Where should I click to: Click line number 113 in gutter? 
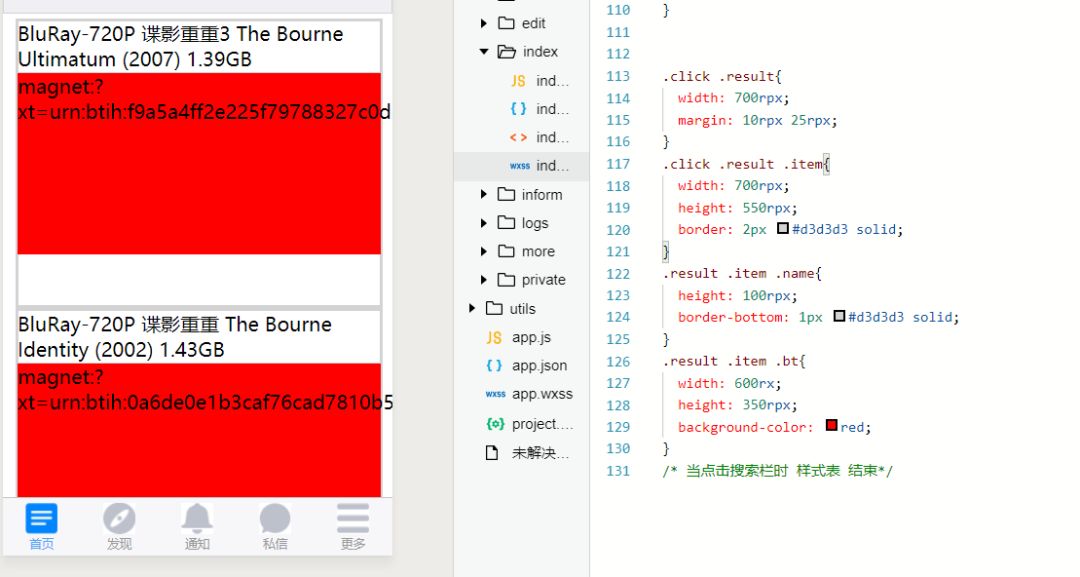pyautogui.click(x=618, y=76)
